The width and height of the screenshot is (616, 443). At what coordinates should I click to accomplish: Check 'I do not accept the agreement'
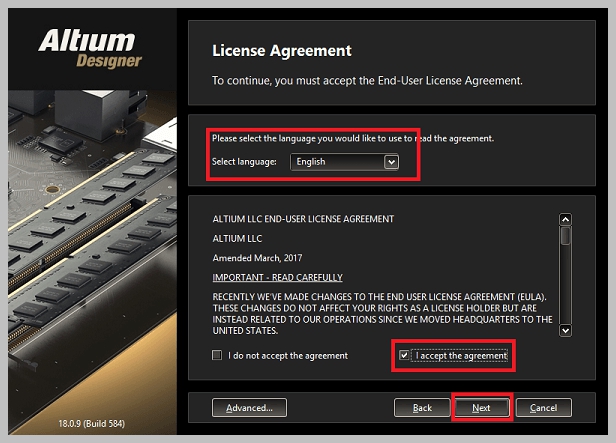coord(217,355)
